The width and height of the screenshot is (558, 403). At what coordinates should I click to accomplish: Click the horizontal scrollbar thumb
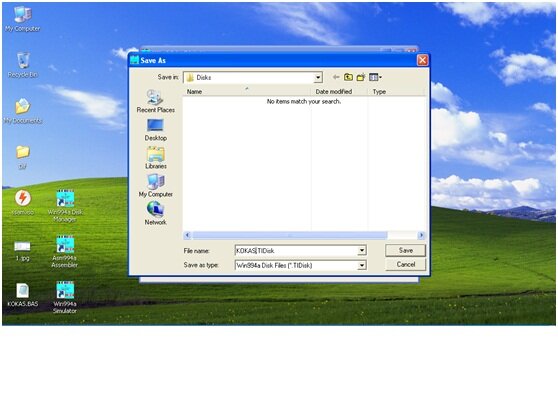click(290, 235)
